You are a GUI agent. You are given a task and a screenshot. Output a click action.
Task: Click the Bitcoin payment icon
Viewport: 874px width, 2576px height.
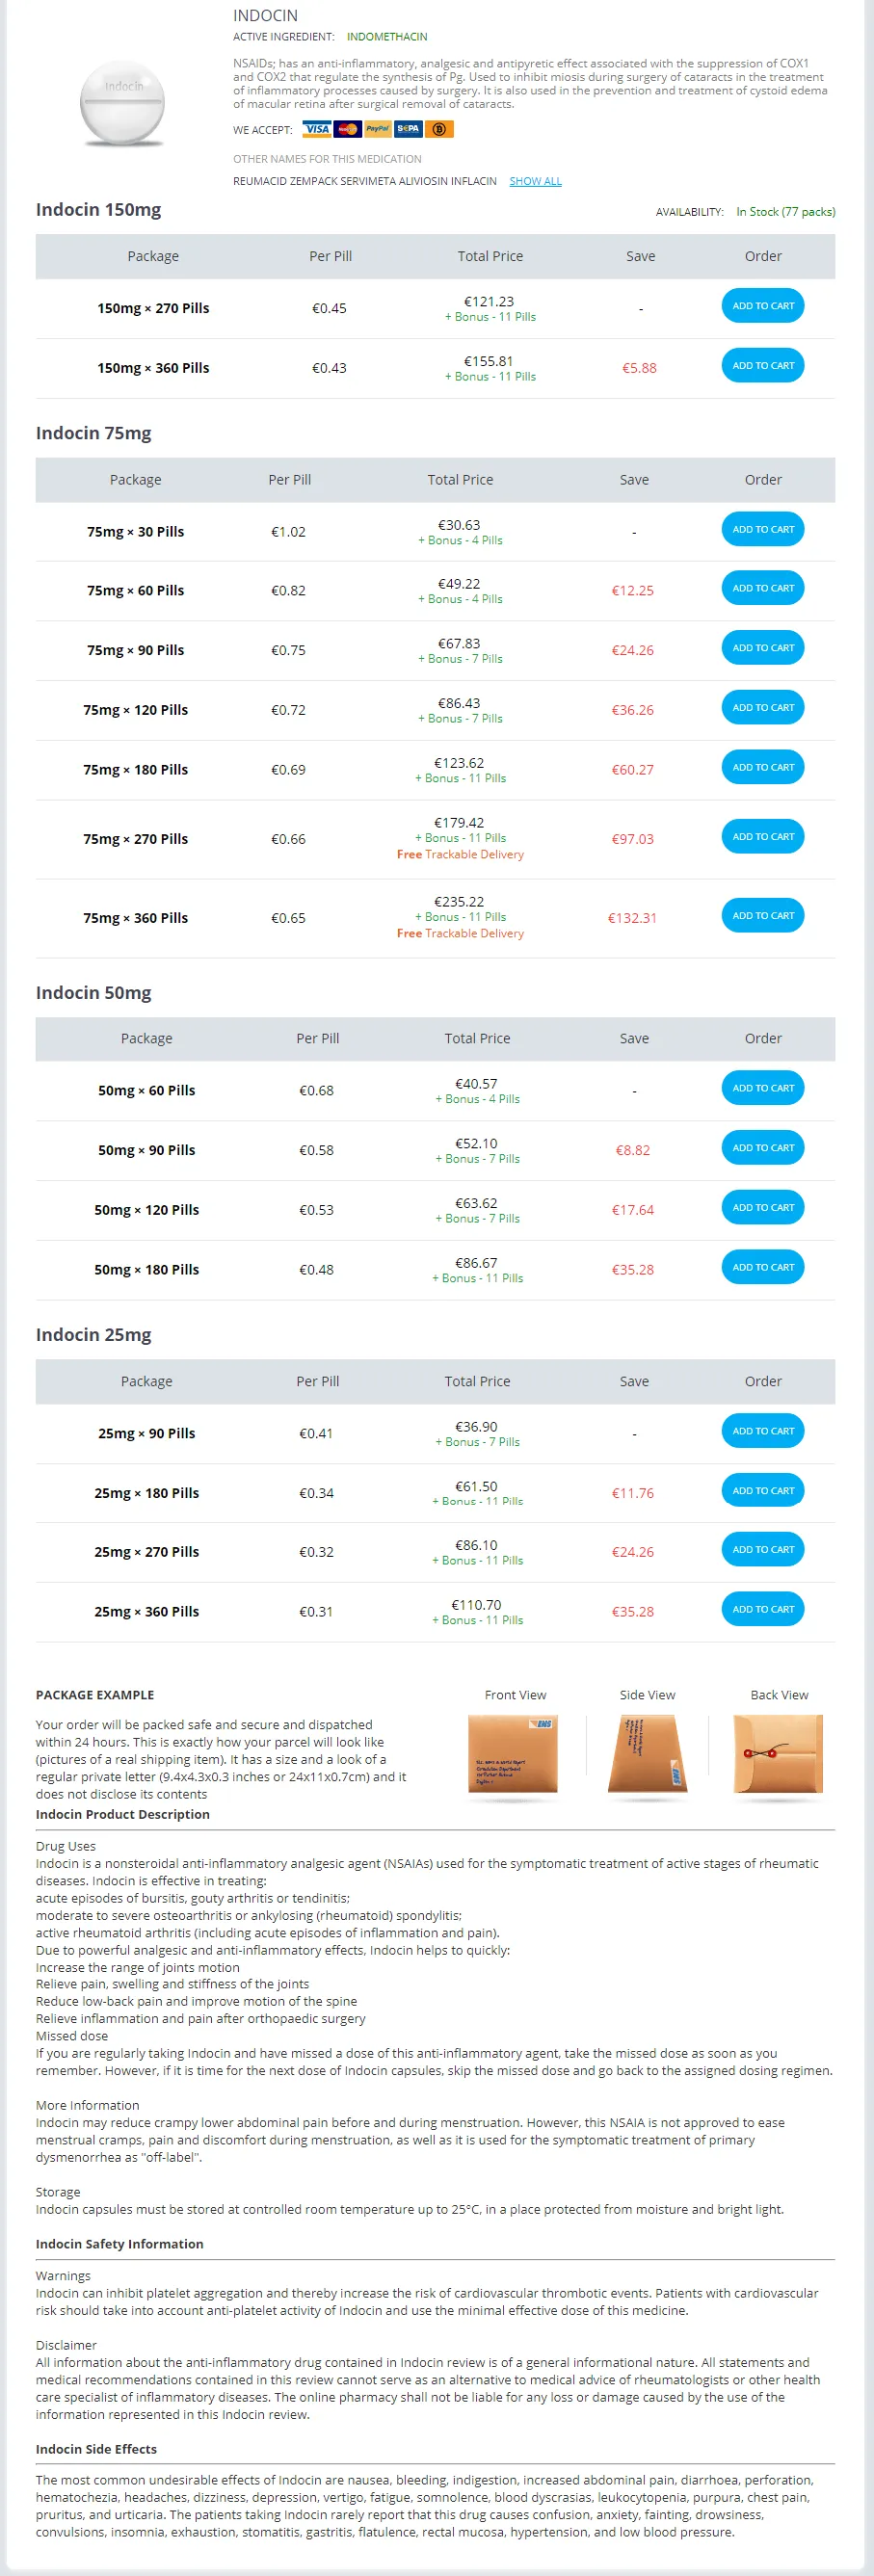(x=439, y=129)
